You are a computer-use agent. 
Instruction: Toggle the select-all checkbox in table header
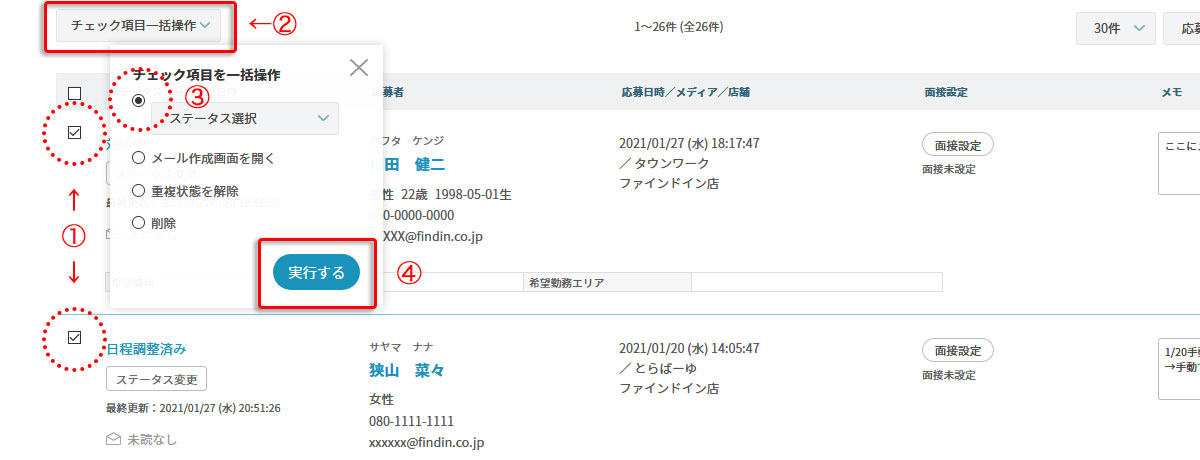[74, 94]
